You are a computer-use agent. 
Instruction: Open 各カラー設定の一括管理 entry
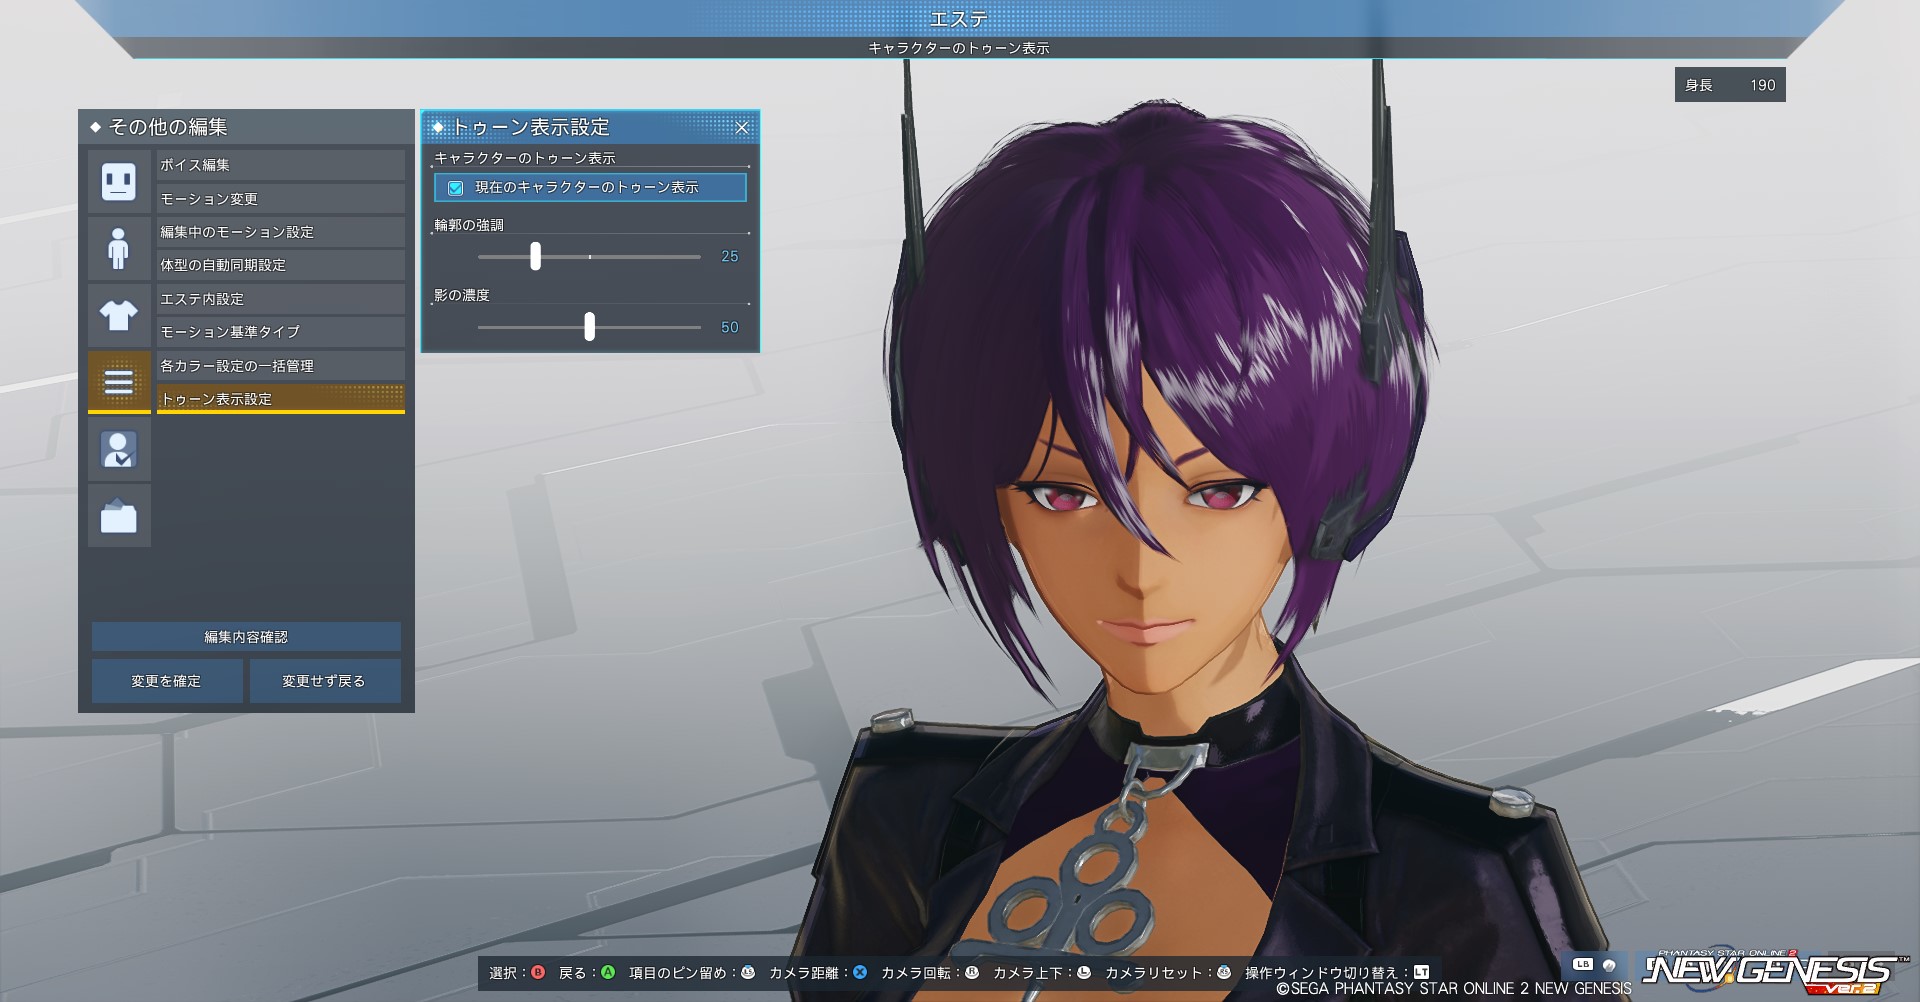tap(281, 366)
